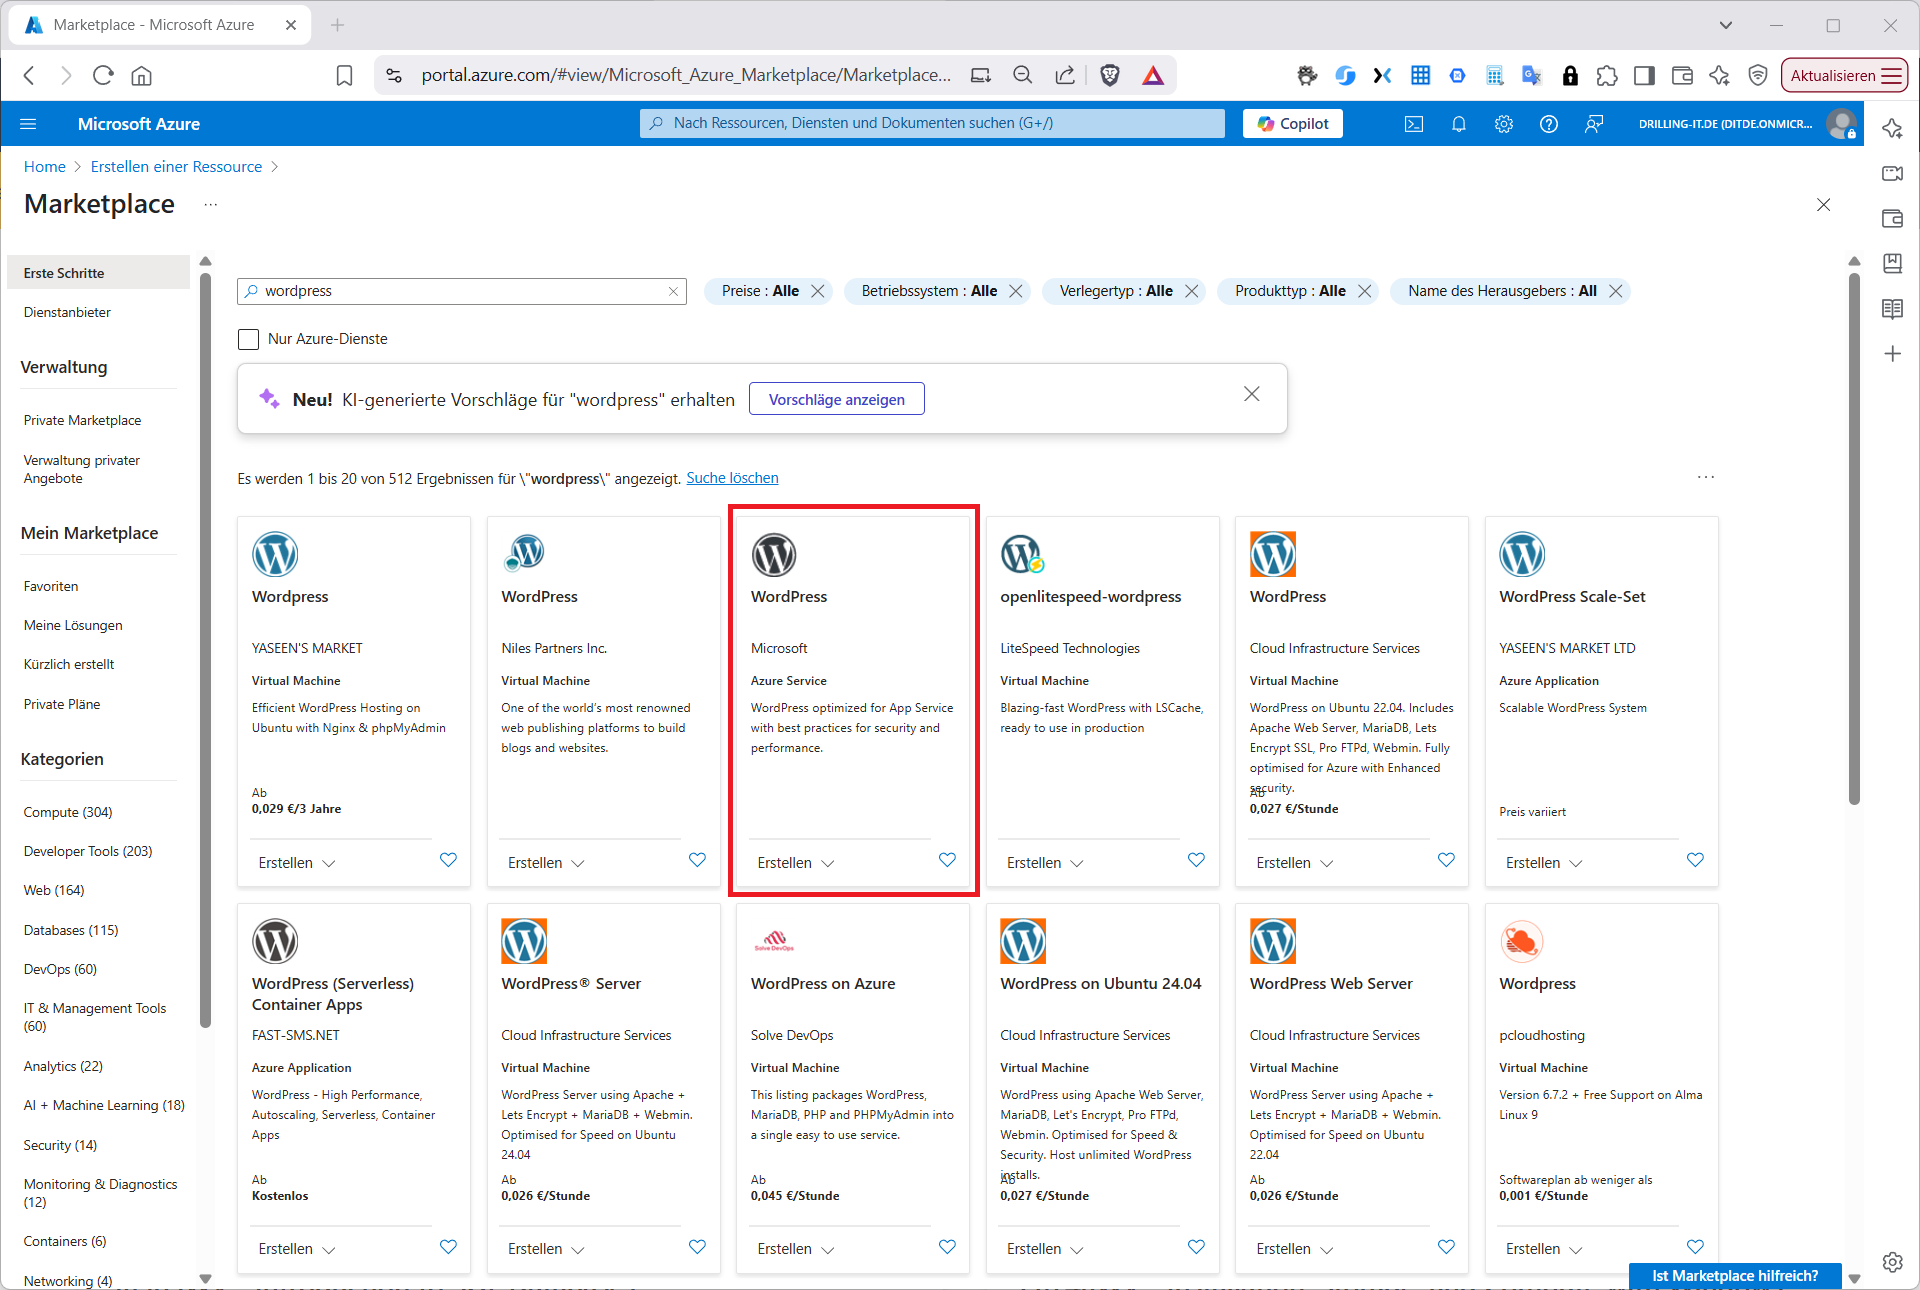Image resolution: width=1920 pixels, height=1290 pixels.
Task: Favorite WordPress (Serverless) Container Apps card
Action: 448,1247
